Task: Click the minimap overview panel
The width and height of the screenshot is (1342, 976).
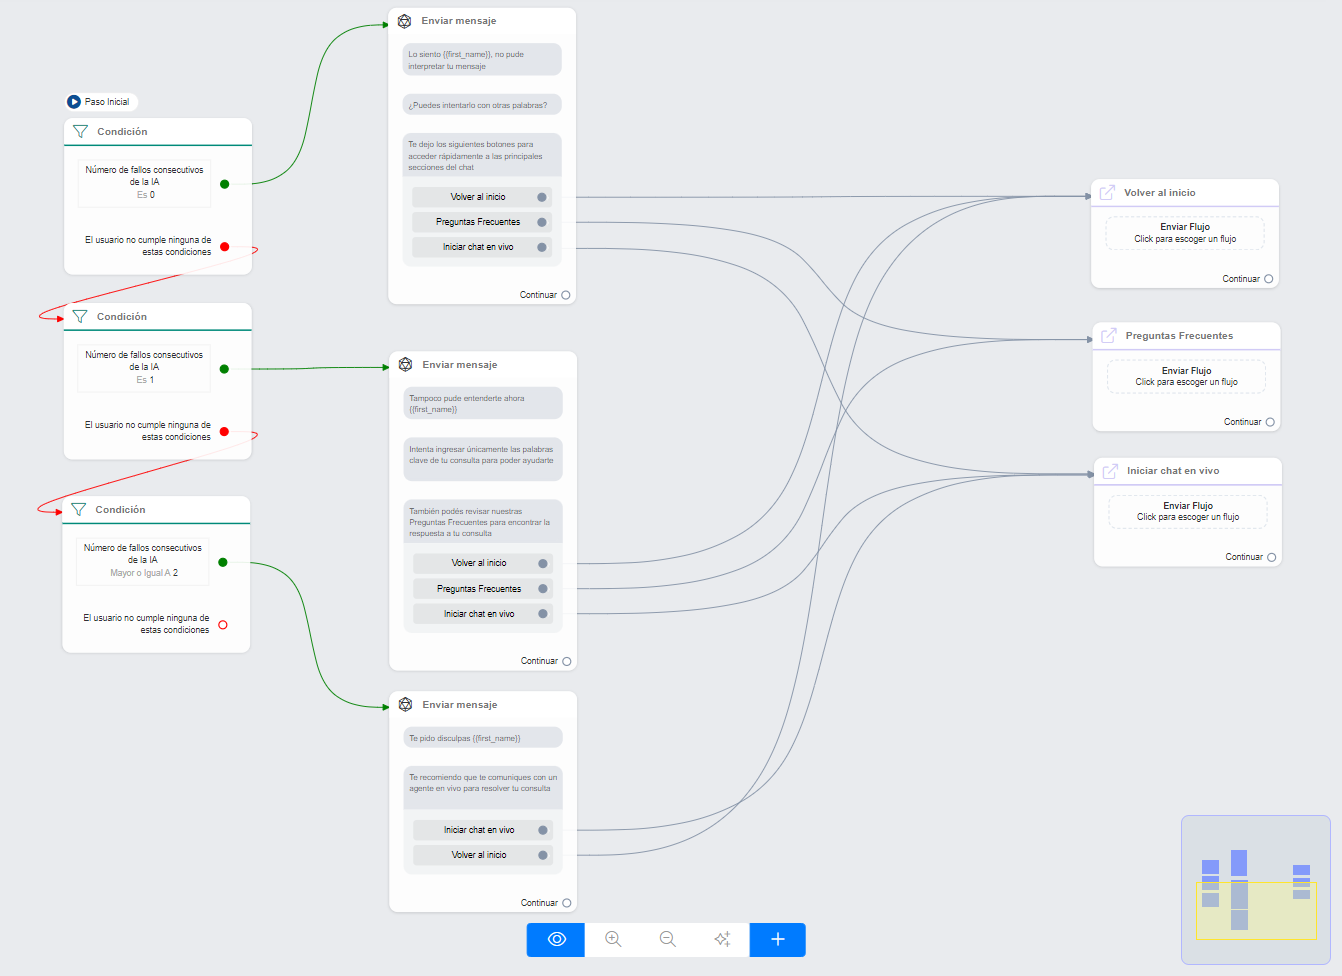Action: click(1255, 890)
